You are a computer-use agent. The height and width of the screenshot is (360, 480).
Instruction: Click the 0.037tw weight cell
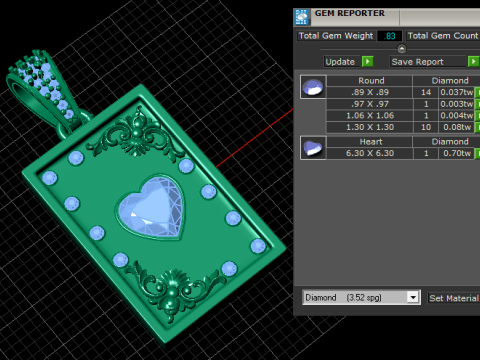[x=456, y=92]
